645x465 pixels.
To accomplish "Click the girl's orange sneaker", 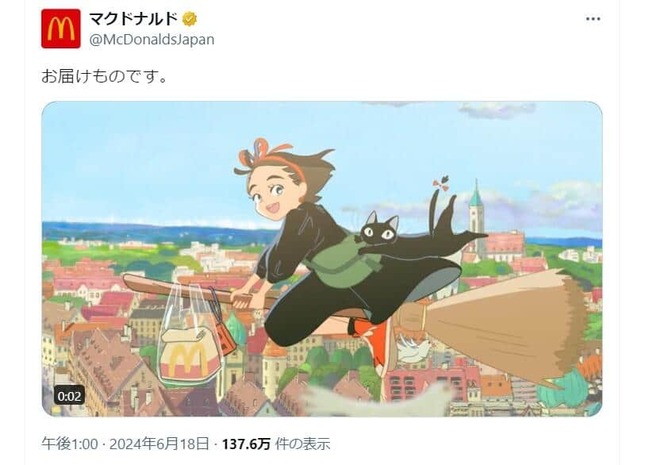I will point(374,342).
